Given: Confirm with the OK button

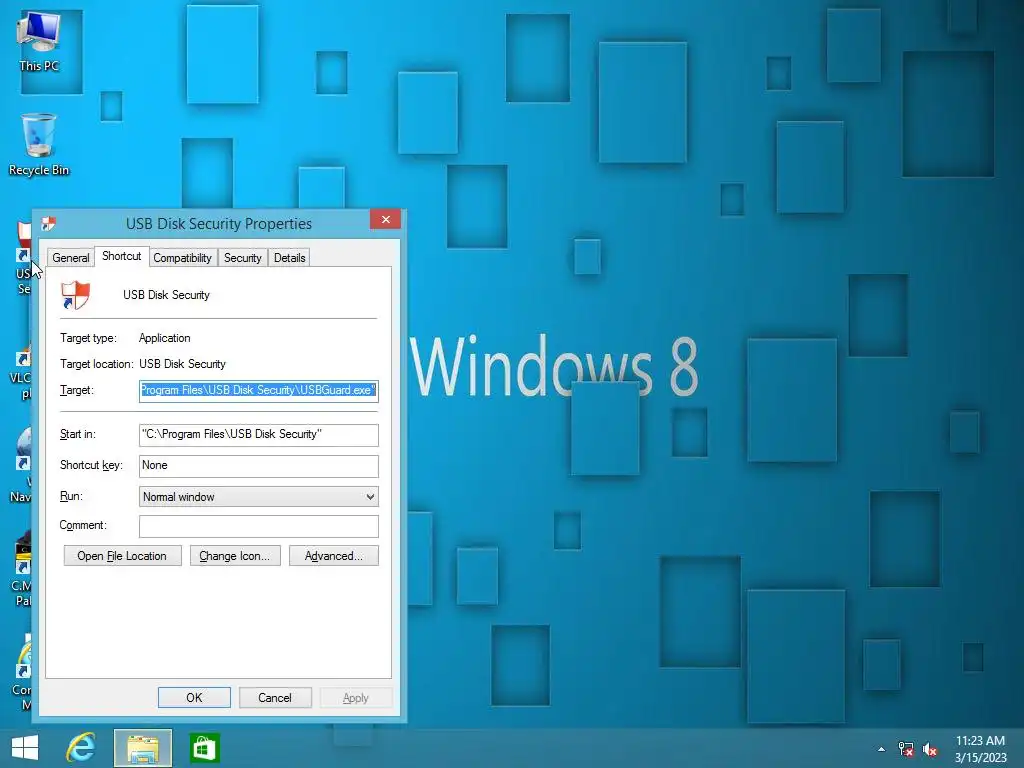Looking at the screenshot, I should (x=194, y=697).
